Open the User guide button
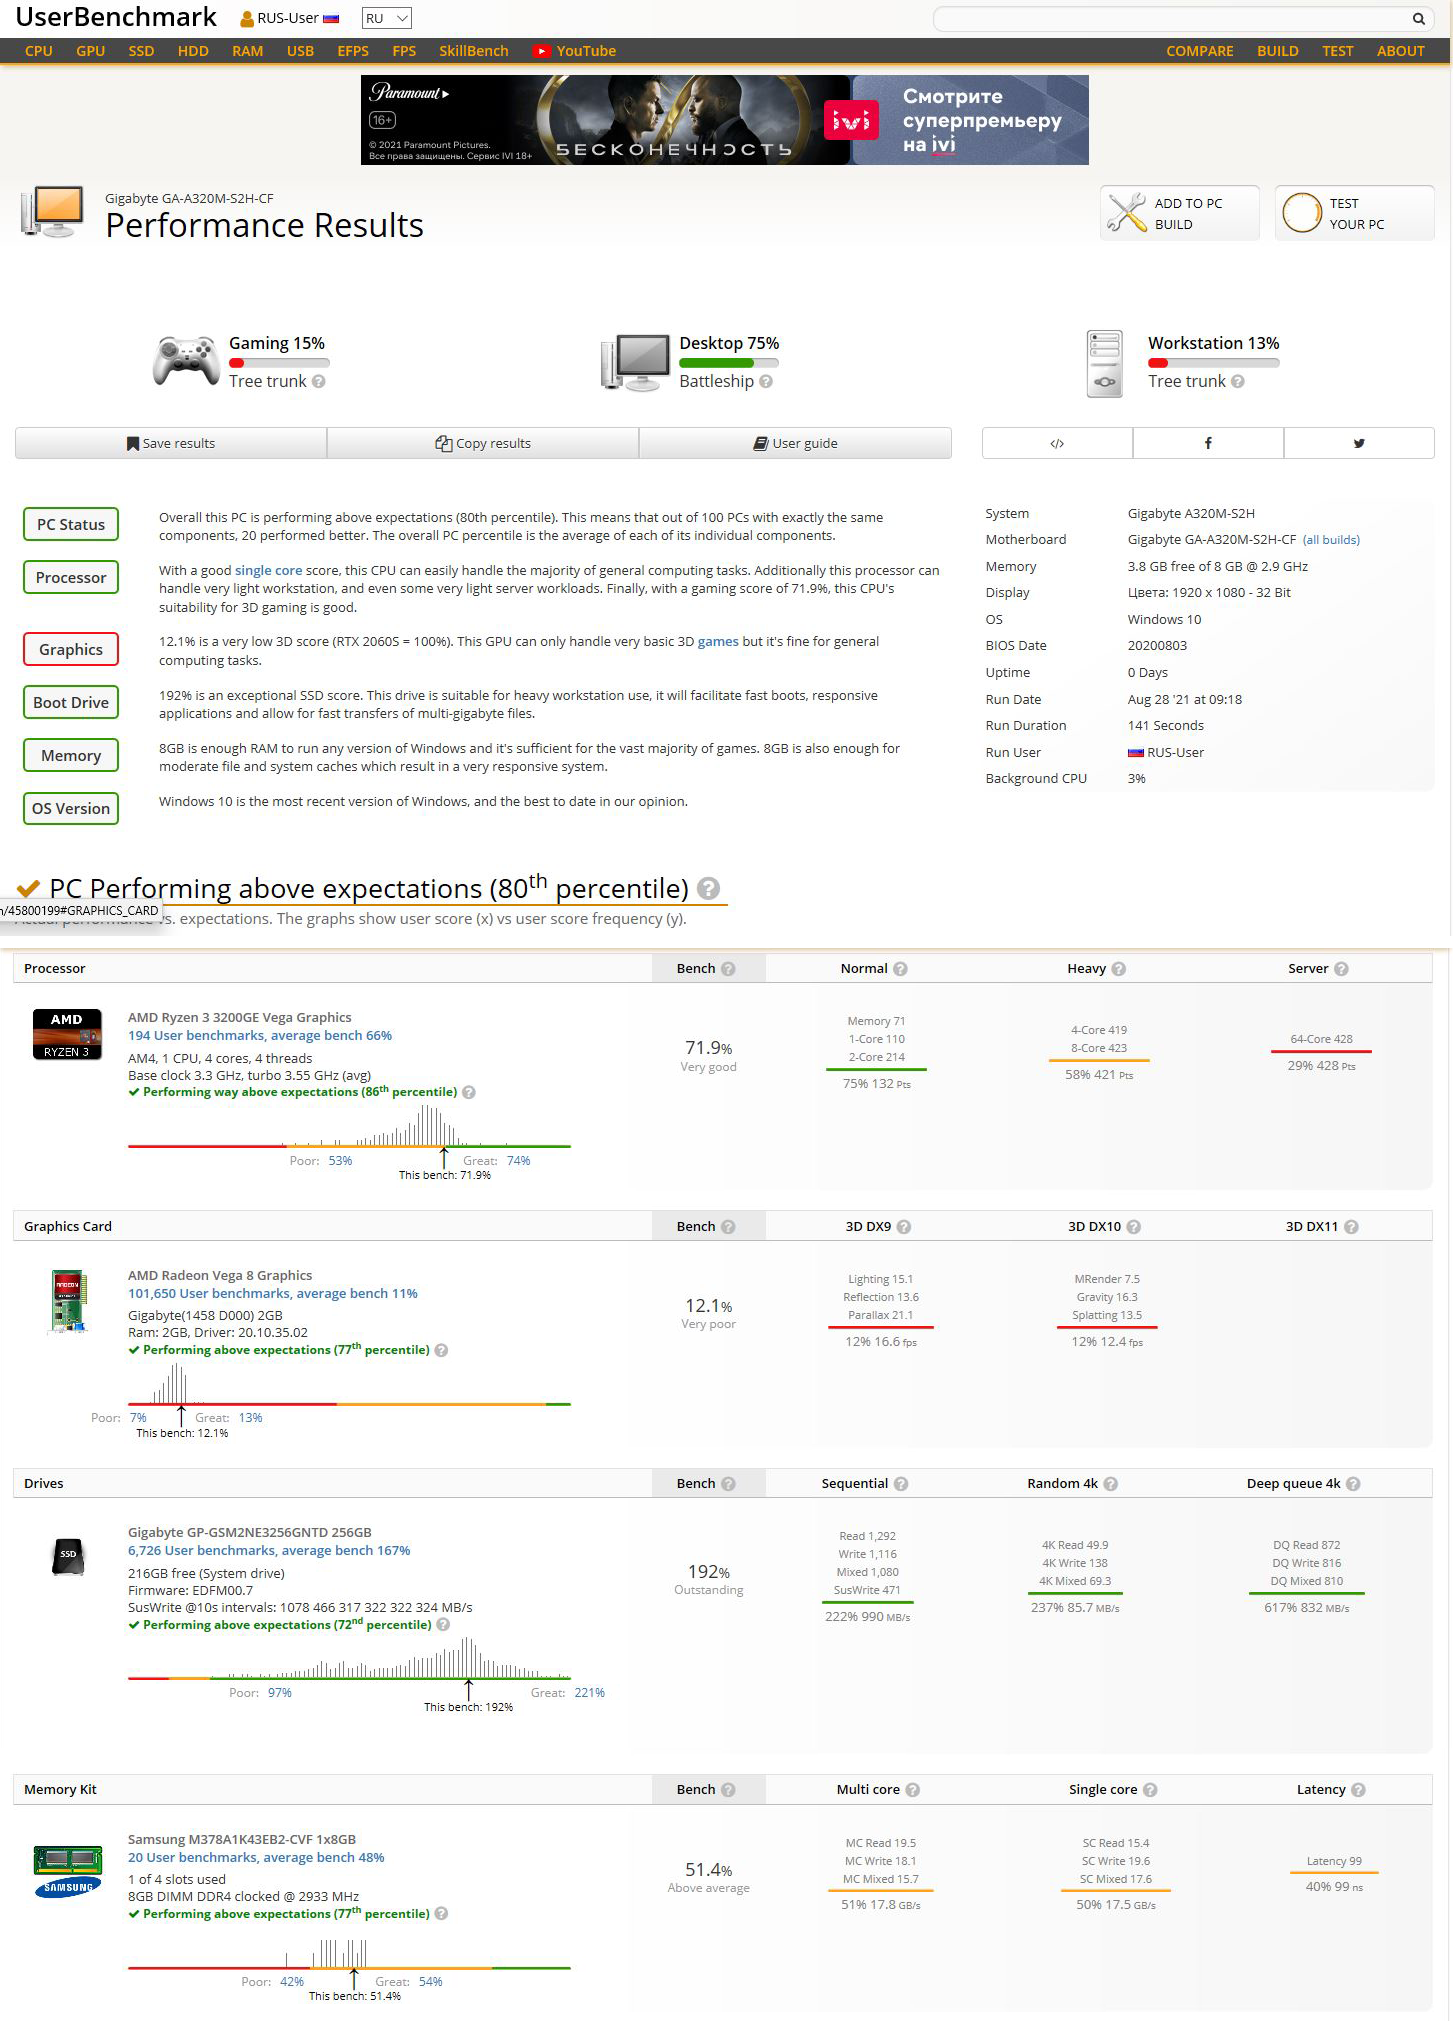Viewport: 1453px width, 2021px height. pyautogui.click(x=795, y=443)
